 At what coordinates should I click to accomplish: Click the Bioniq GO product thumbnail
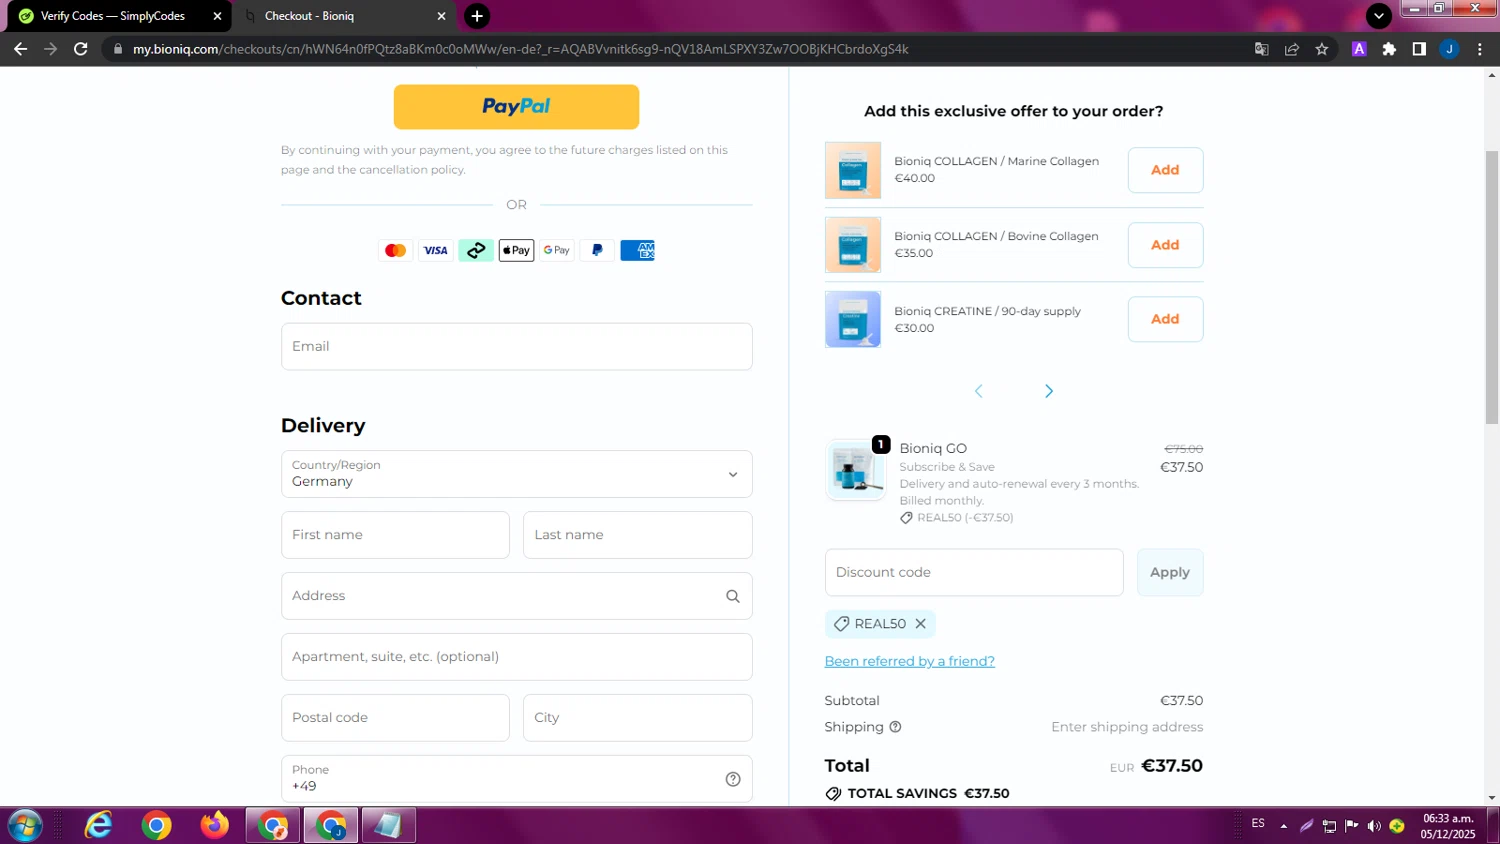(855, 470)
